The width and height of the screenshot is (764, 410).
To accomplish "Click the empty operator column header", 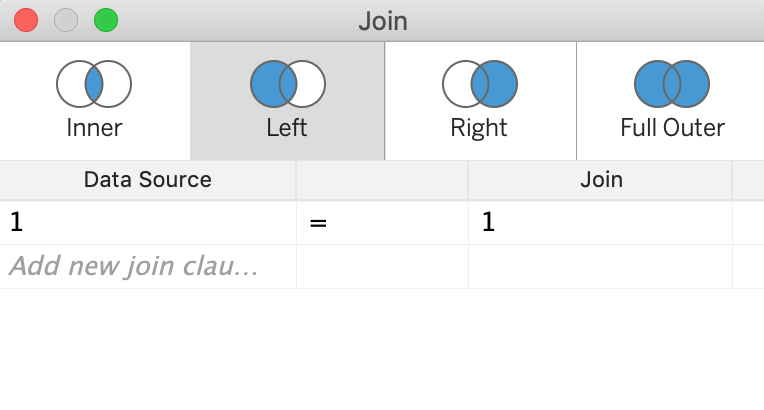I will (382, 180).
